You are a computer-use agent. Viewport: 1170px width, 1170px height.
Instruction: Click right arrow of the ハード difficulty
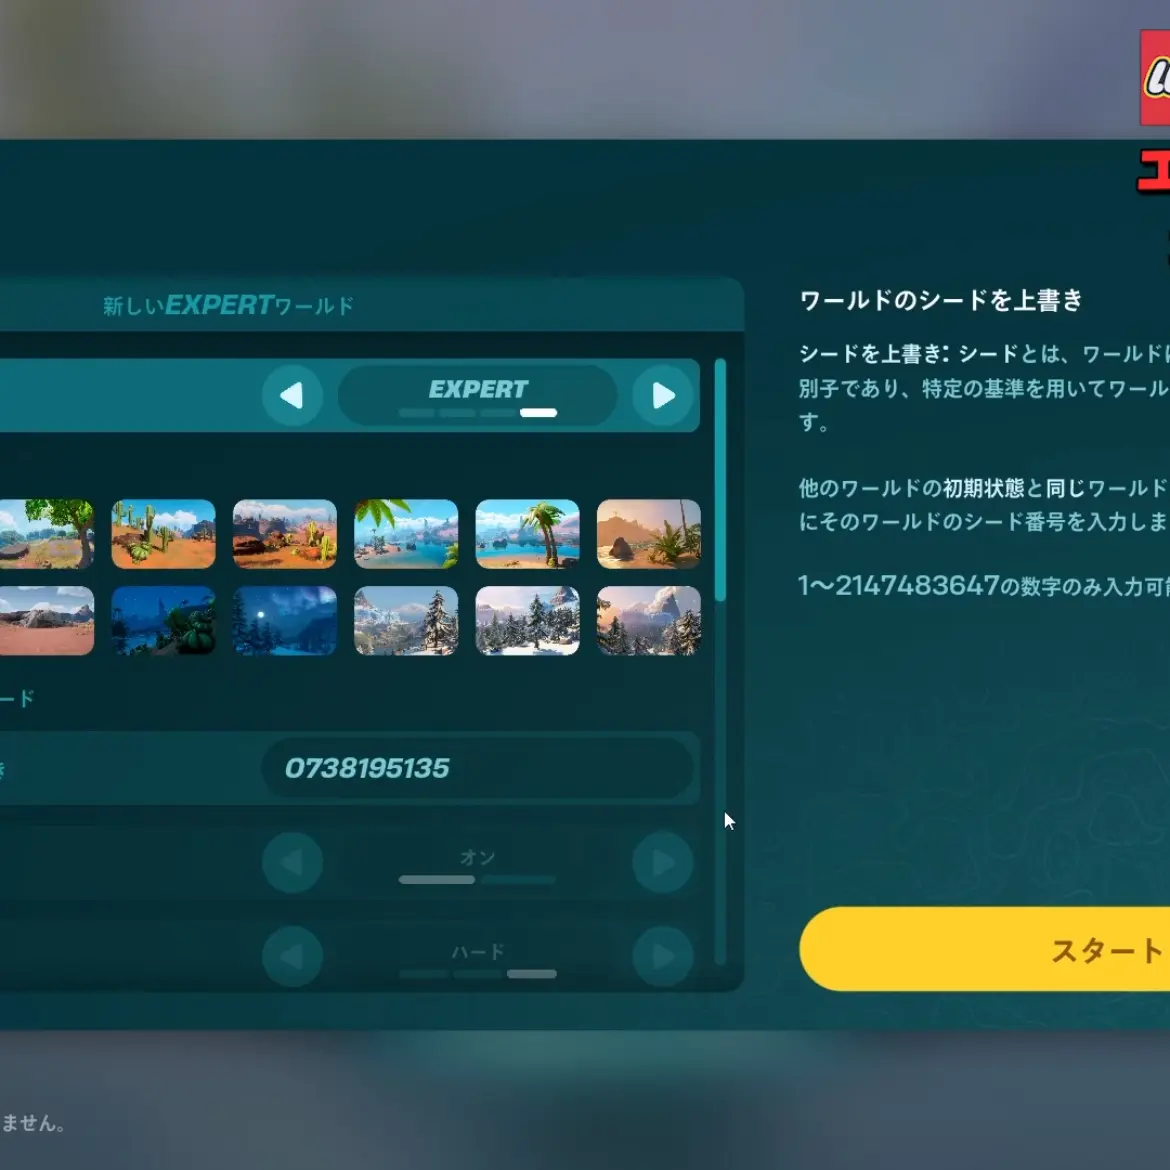[x=663, y=957]
